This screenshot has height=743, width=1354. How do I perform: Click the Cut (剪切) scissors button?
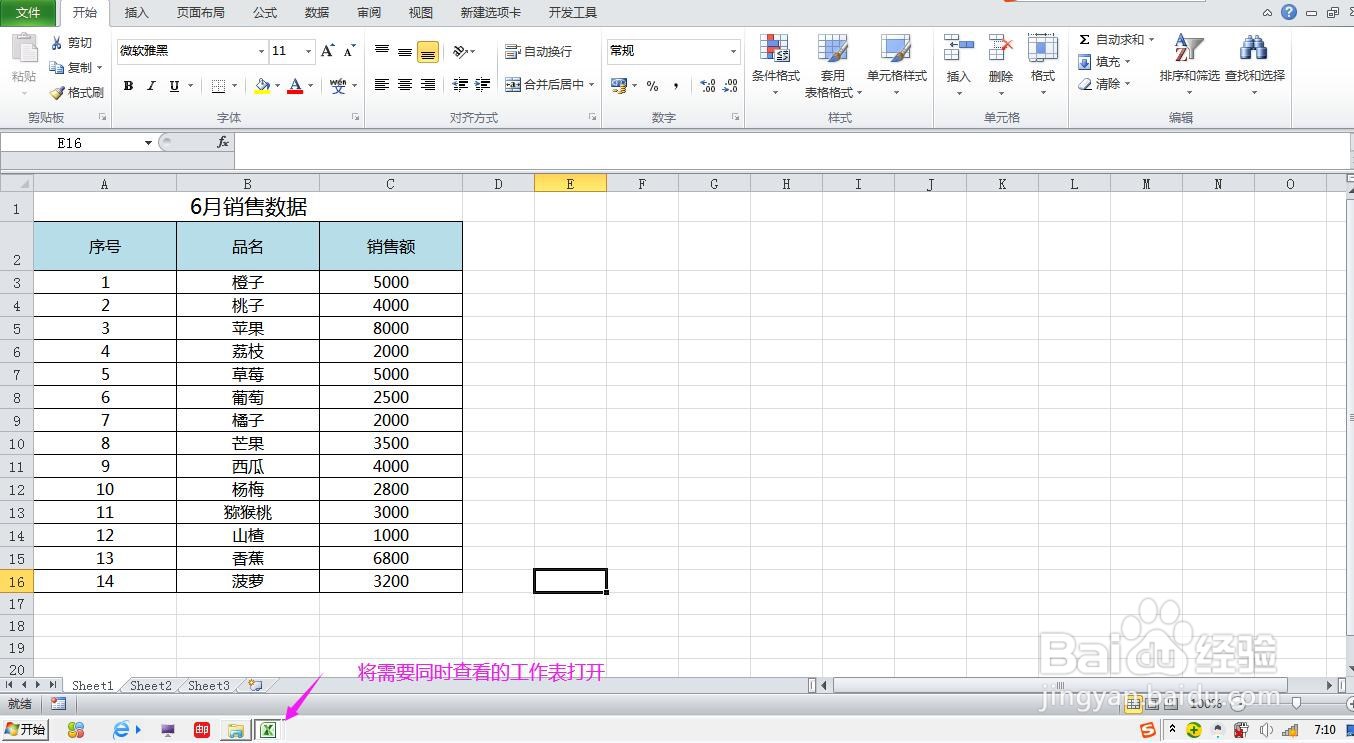(x=71, y=43)
